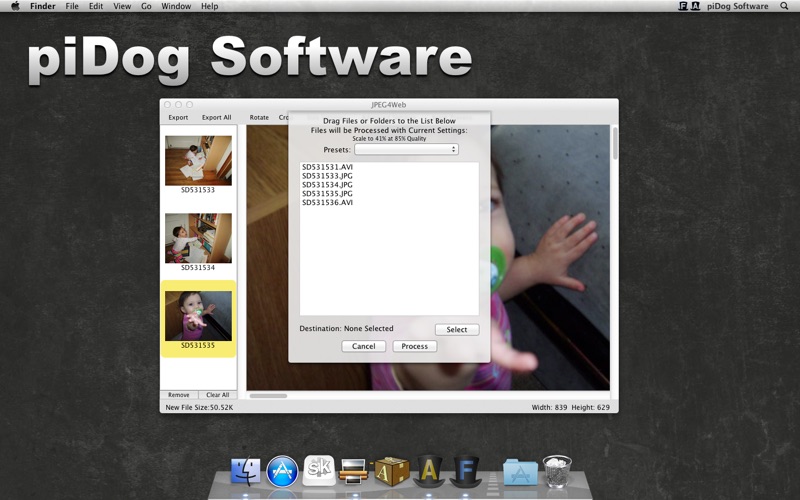This screenshot has width=800, height=500.
Task: Click the New File Size status text
Action: click(199, 407)
